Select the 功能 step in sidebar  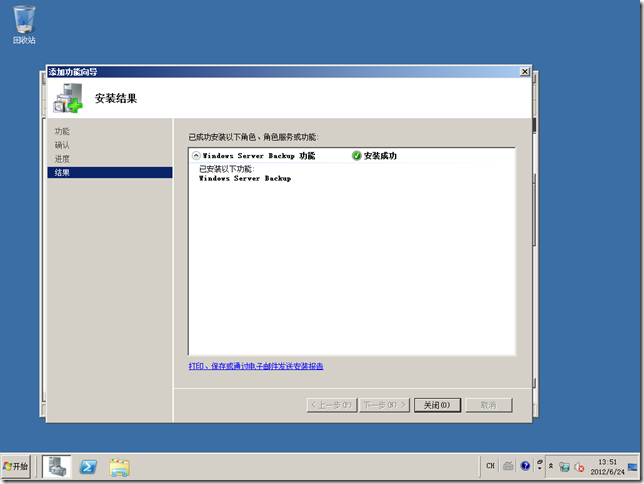[x=62, y=131]
